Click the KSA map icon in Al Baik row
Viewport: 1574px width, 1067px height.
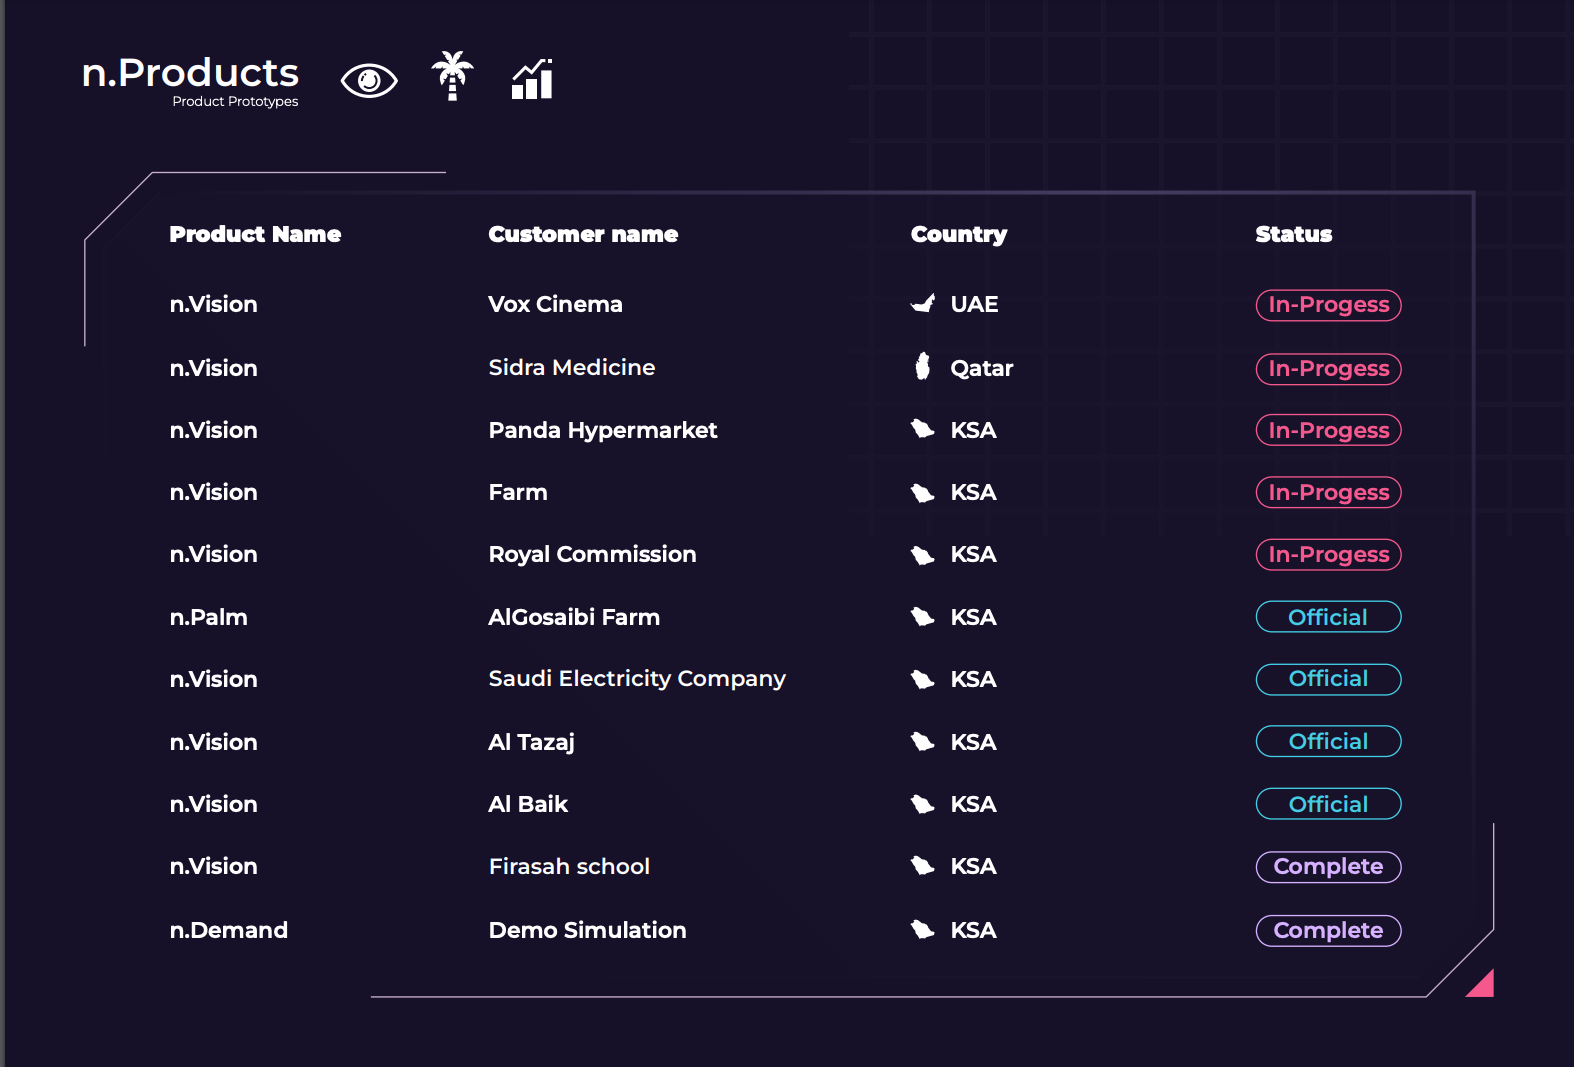click(923, 804)
